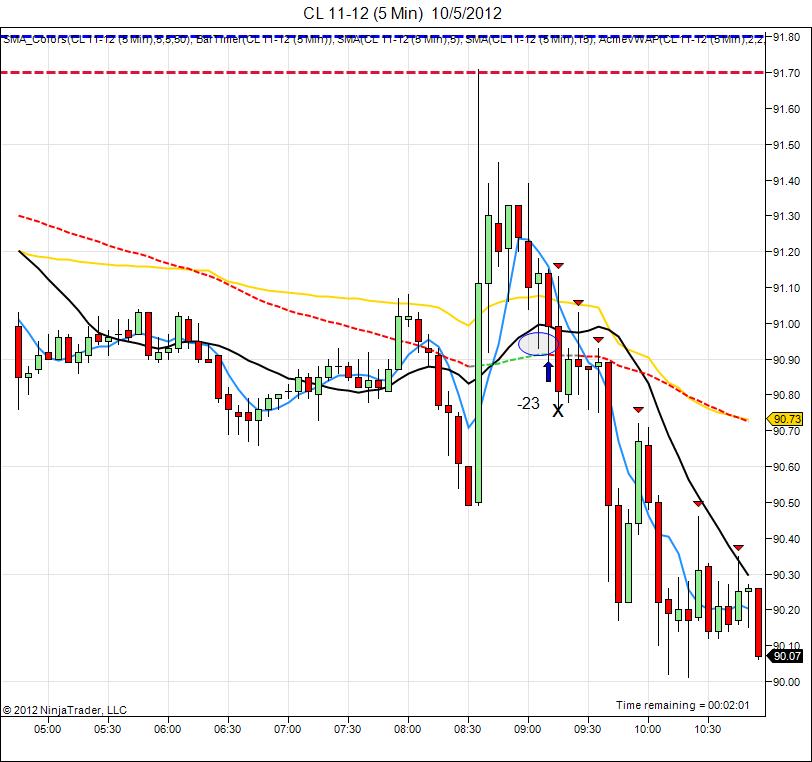Click the 09:30 time axis label
The height and width of the screenshot is (762, 812).
588,729
